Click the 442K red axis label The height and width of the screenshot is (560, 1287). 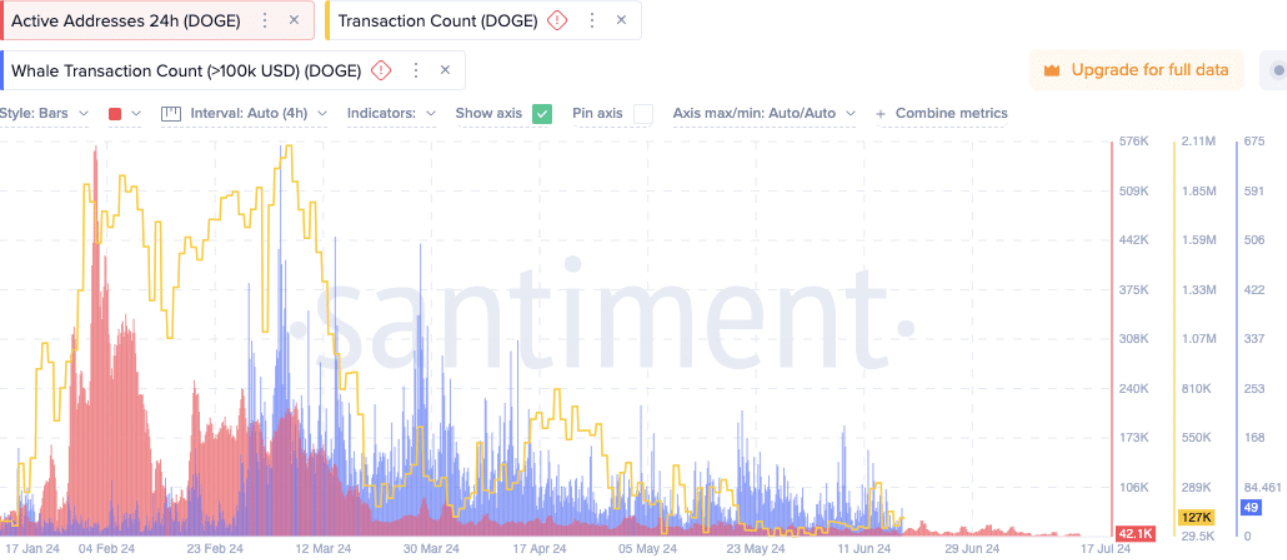click(1134, 240)
